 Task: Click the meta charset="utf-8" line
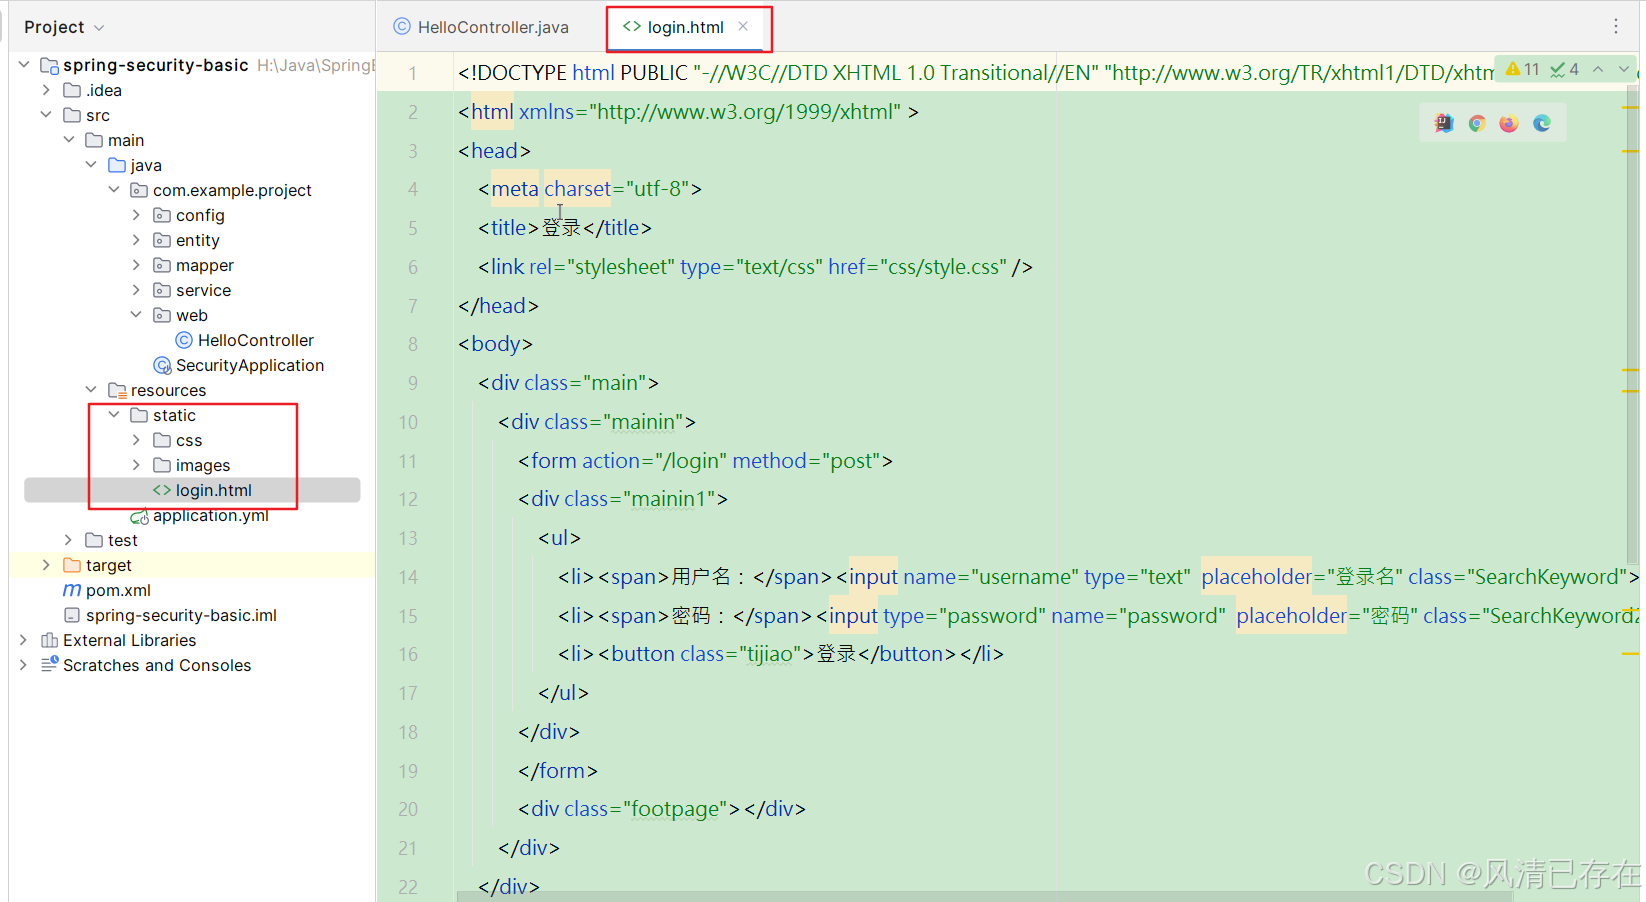coord(590,189)
